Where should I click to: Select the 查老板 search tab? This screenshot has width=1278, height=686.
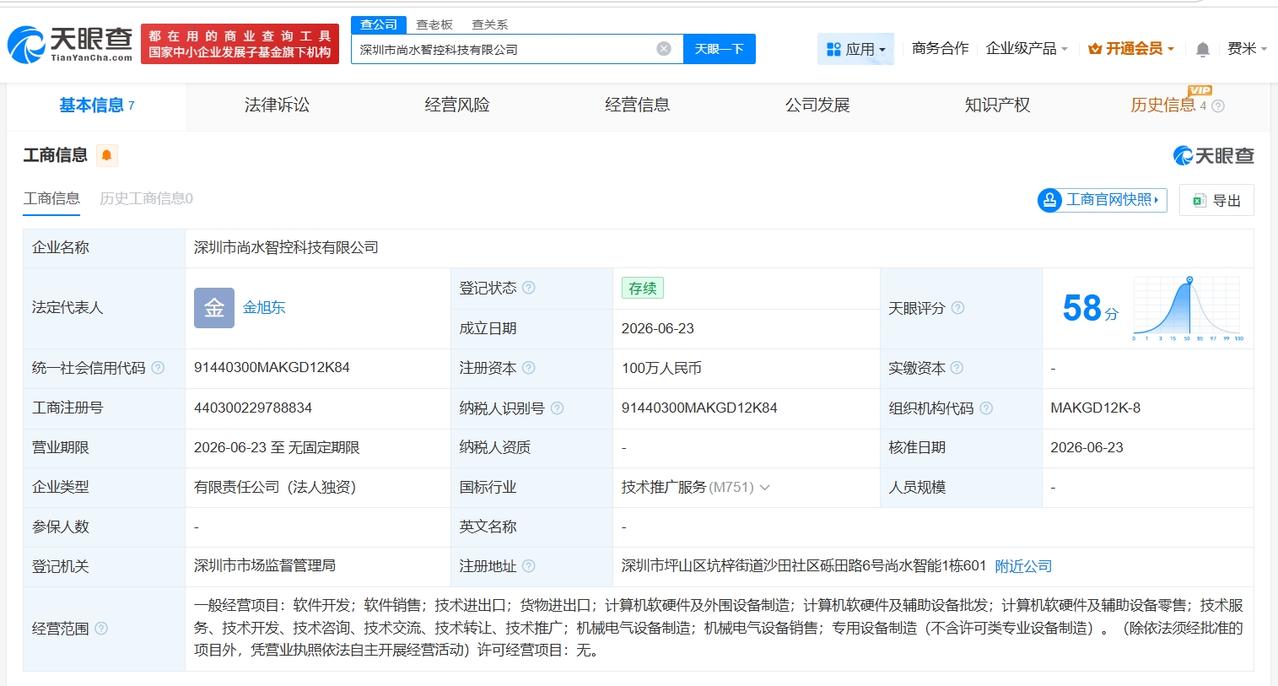point(434,24)
